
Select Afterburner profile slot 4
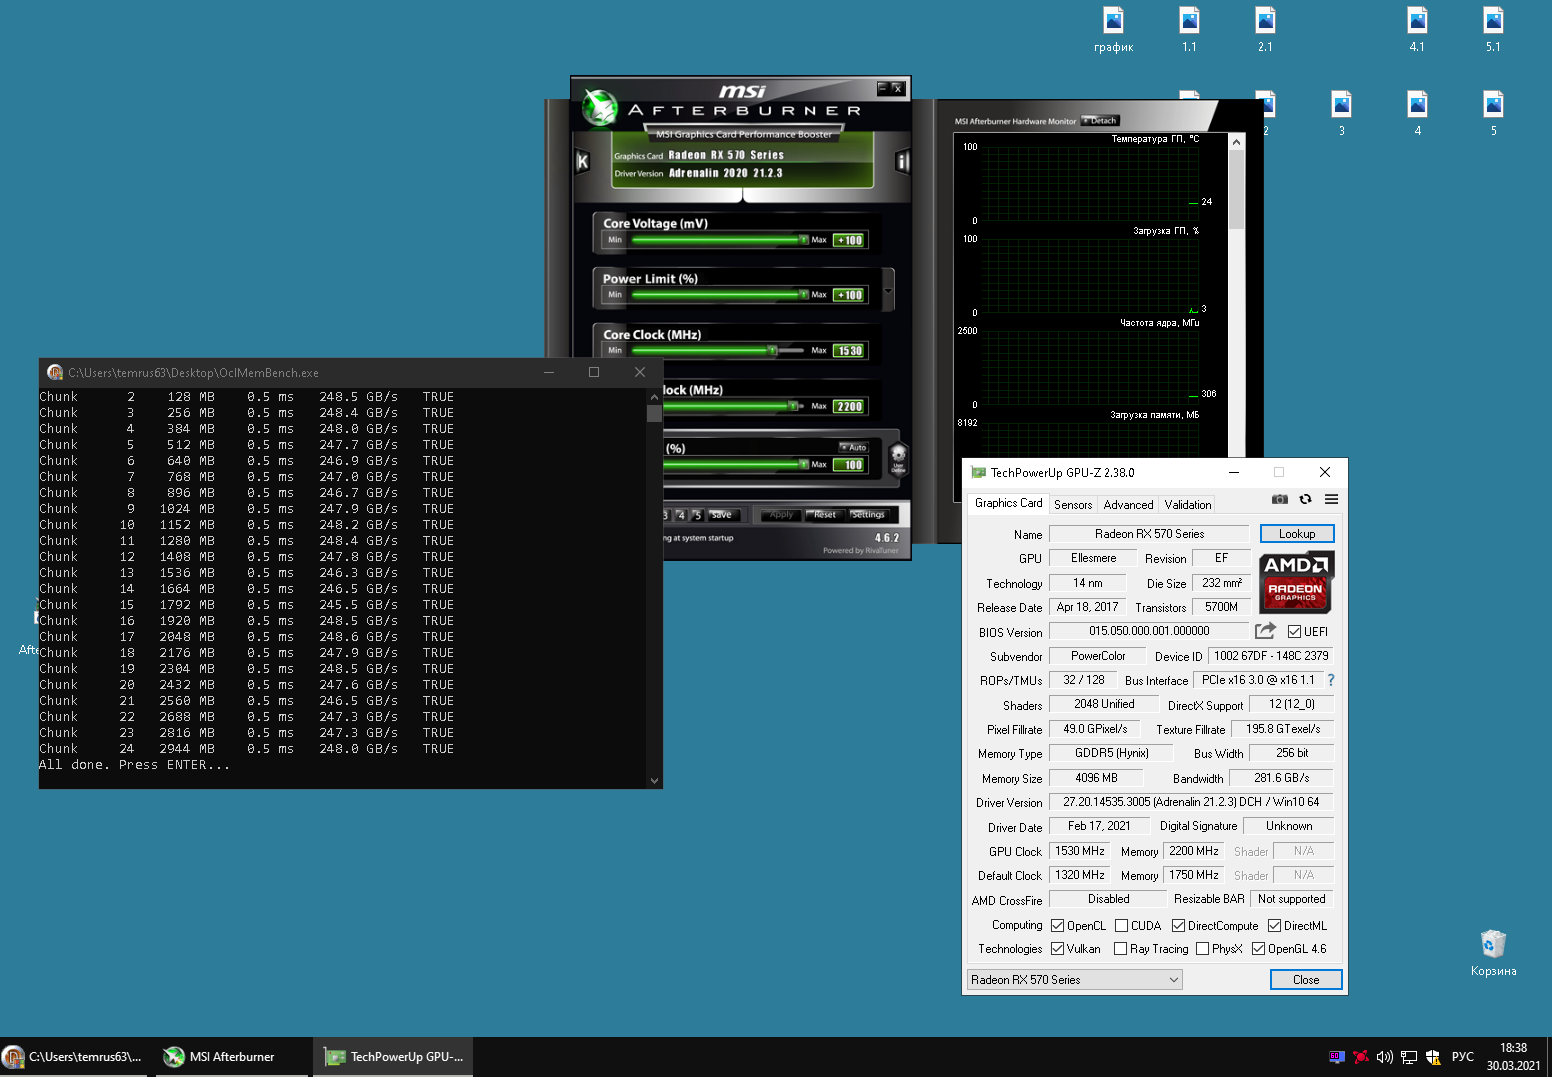click(x=681, y=515)
